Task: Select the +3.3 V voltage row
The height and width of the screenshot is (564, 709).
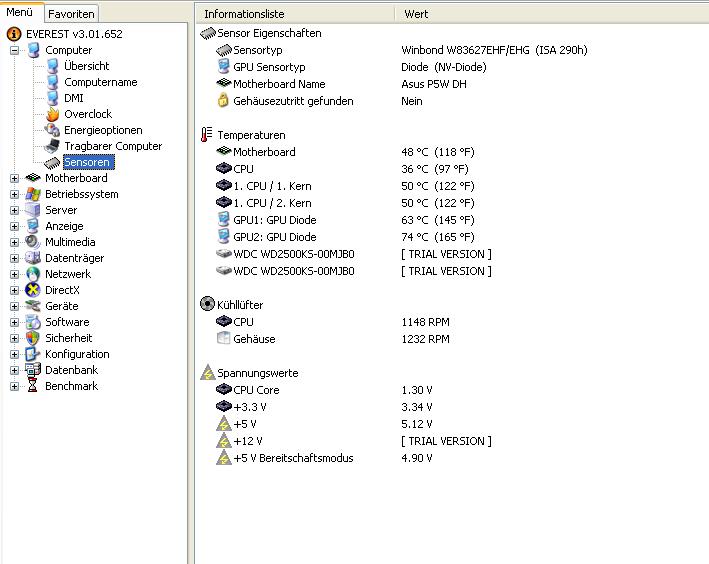Action: (x=325, y=407)
